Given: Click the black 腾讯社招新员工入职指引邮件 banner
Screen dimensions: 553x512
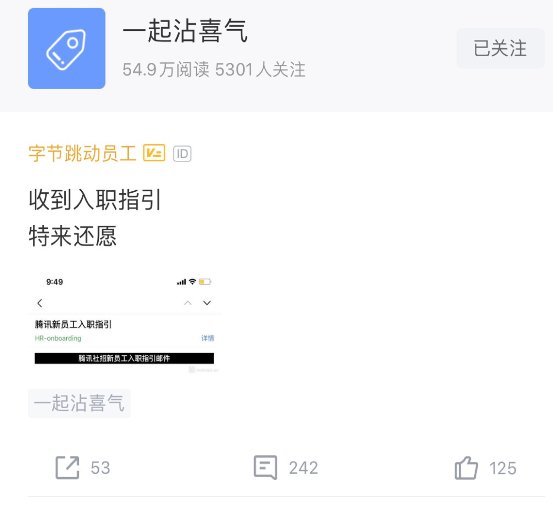Looking at the screenshot, I should (x=124, y=358).
